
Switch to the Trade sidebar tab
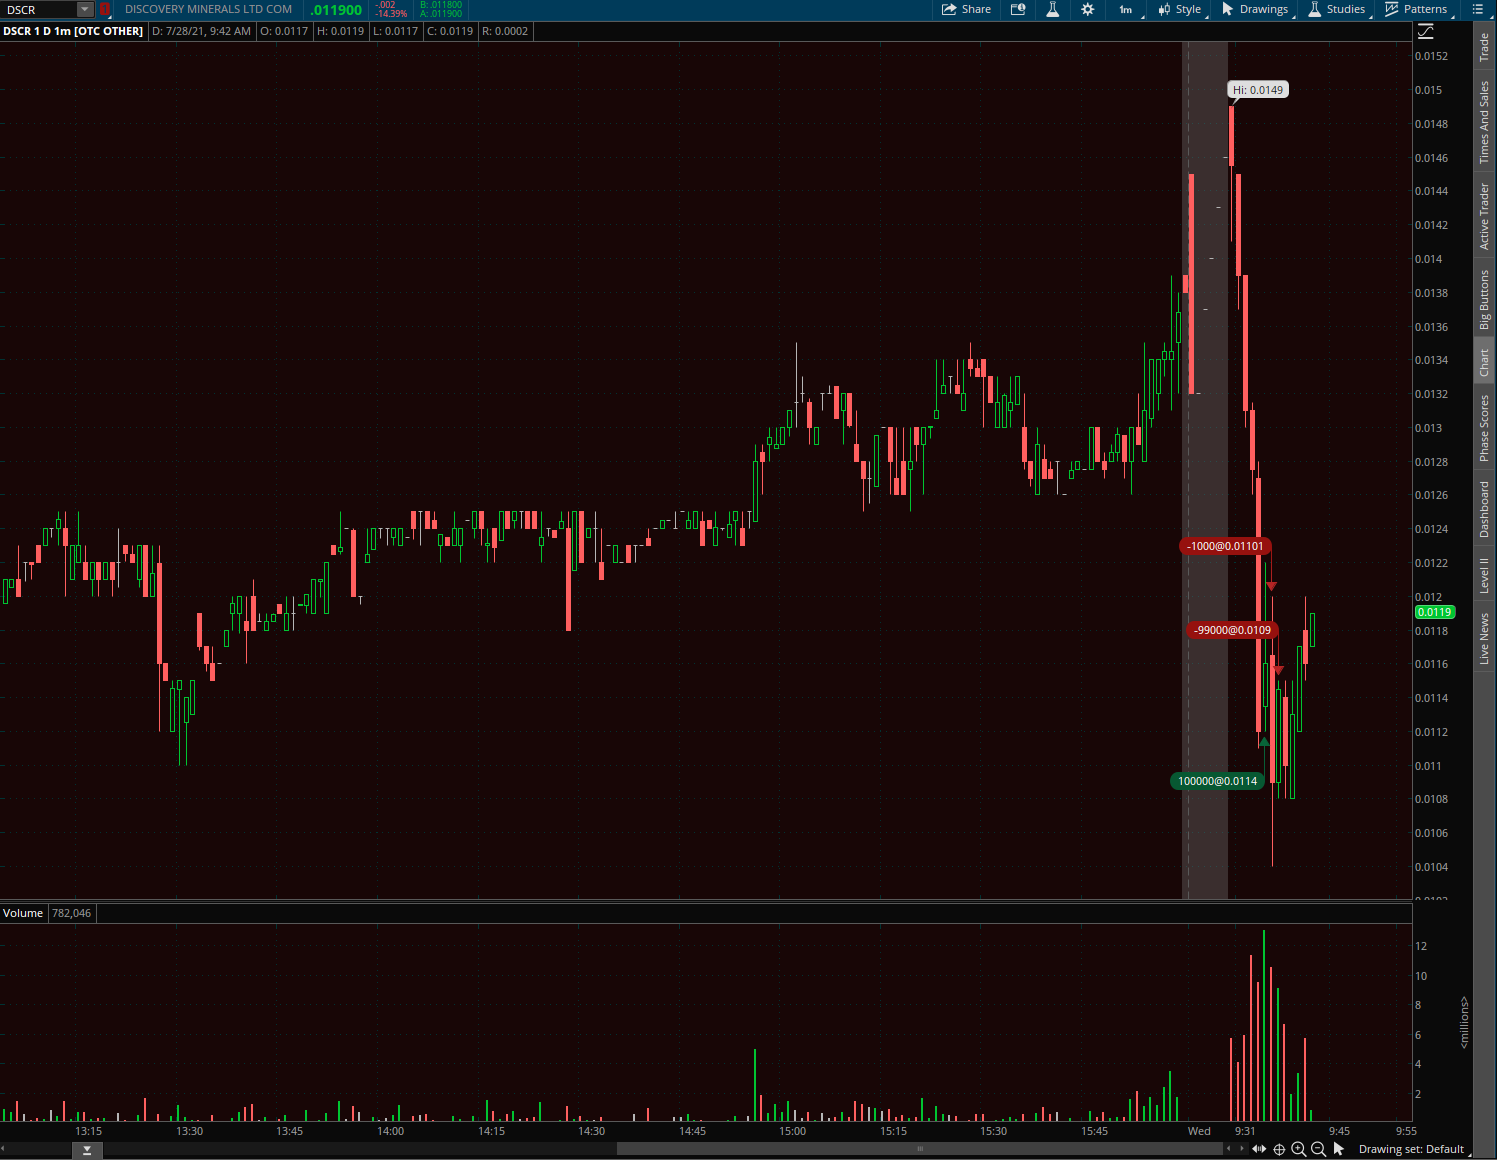pyautogui.click(x=1485, y=47)
